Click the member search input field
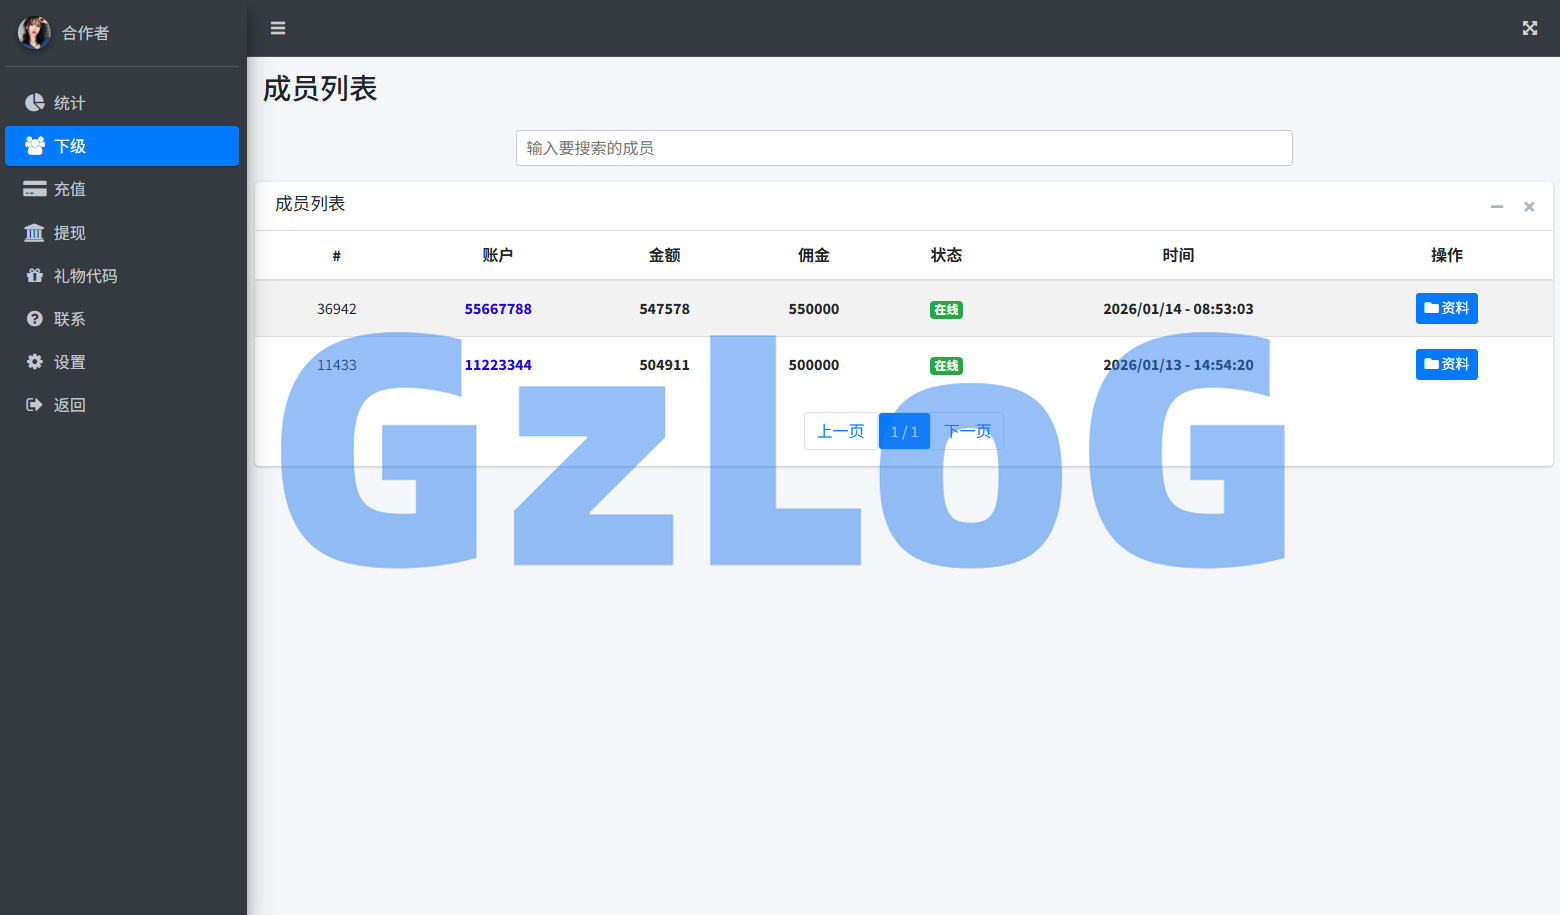Image resolution: width=1560 pixels, height=915 pixels. click(903, 147)
